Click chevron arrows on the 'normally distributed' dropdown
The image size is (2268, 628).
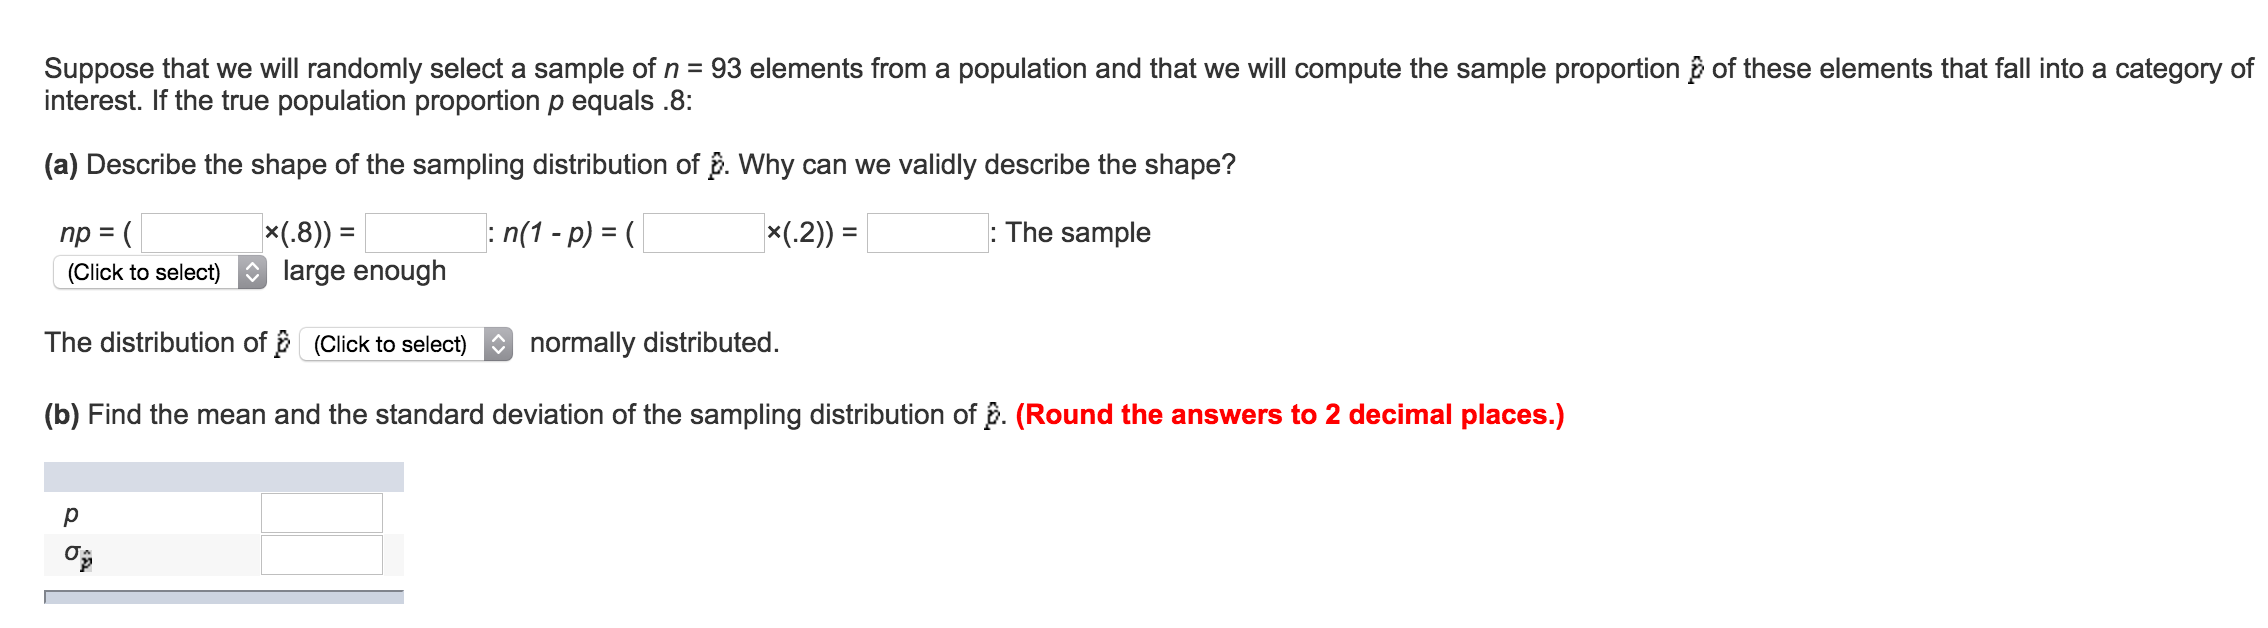(x=498, y=344)
